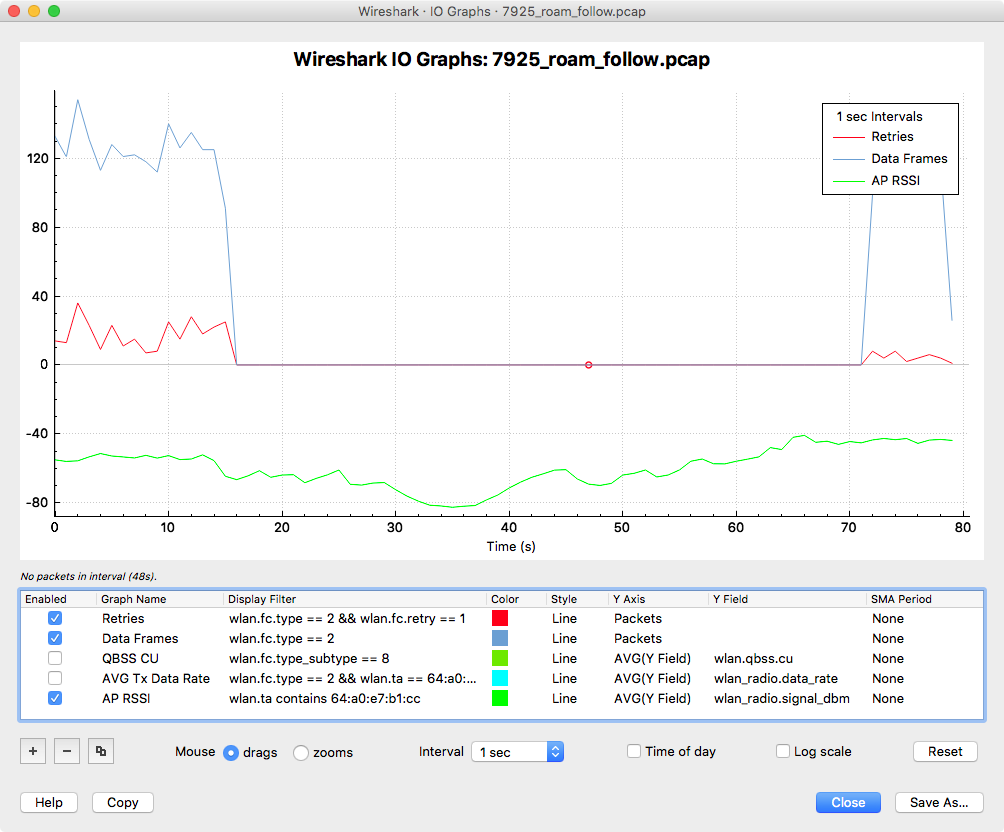1004x832 pixels.
Task: Select the zooms mouse mode
Action: [x=300, y=753]
